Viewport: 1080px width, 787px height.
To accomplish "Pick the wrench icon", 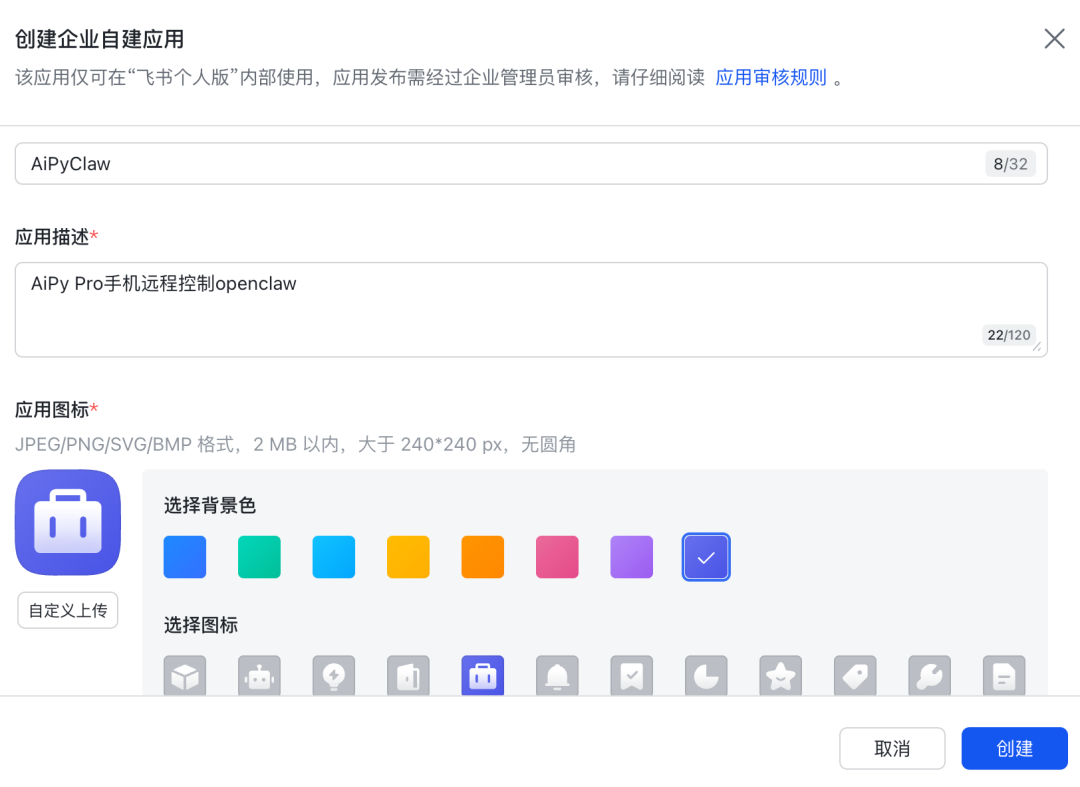I will [x=929, y=675].
